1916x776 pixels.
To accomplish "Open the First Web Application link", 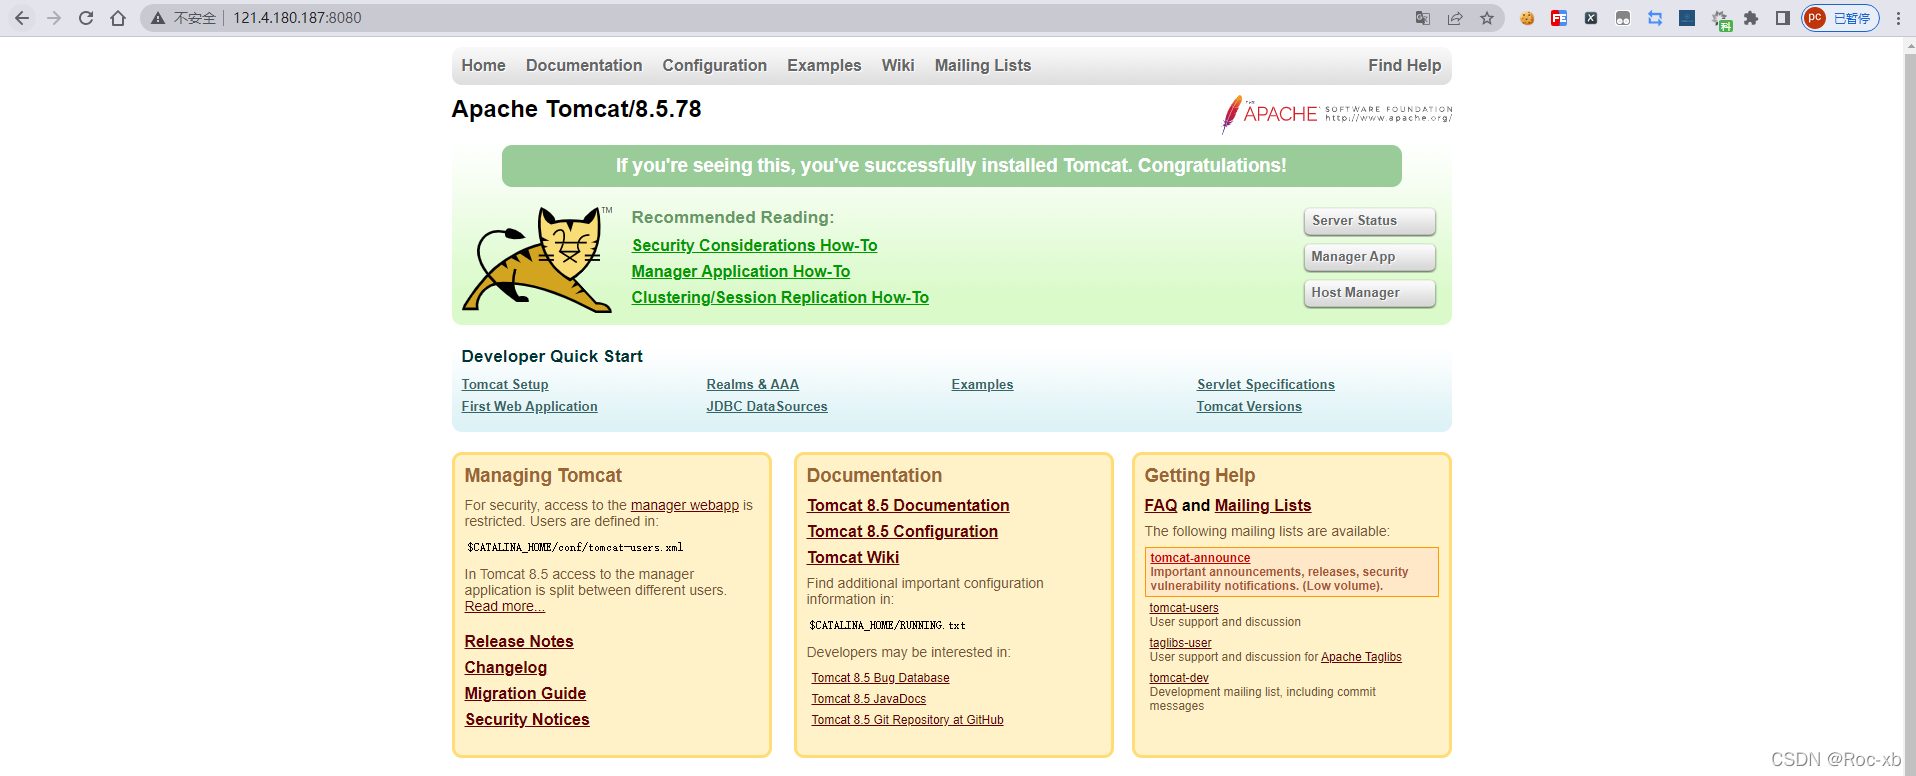I will click(529, 406).
